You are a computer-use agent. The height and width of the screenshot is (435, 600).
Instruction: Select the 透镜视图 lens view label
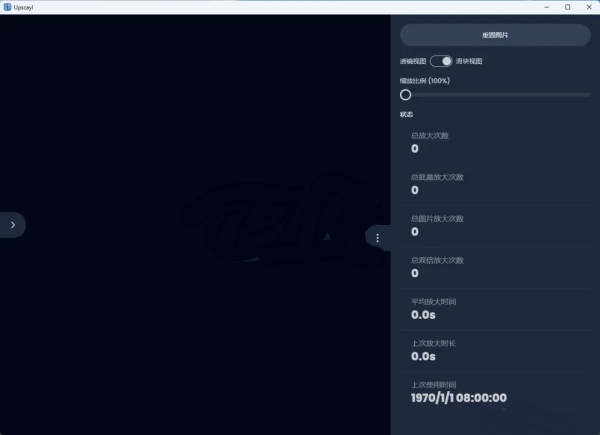pos(413,61)
